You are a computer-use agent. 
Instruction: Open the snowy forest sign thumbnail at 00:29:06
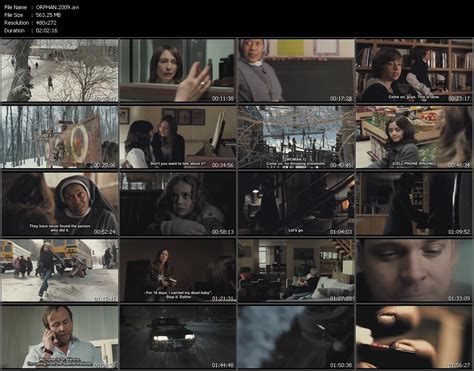(60, 137)
